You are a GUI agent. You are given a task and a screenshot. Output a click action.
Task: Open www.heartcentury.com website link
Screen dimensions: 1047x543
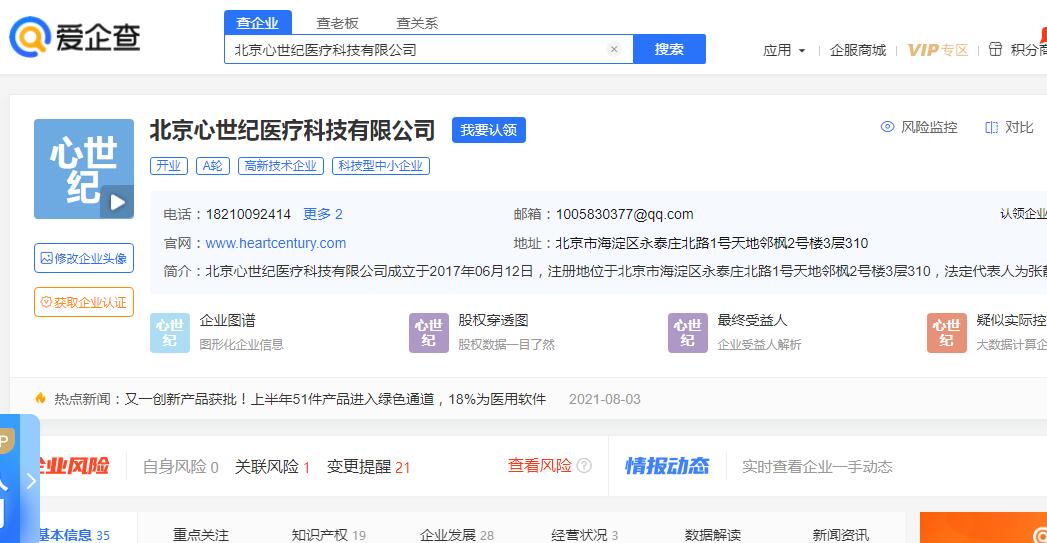[x=276, y=243]
